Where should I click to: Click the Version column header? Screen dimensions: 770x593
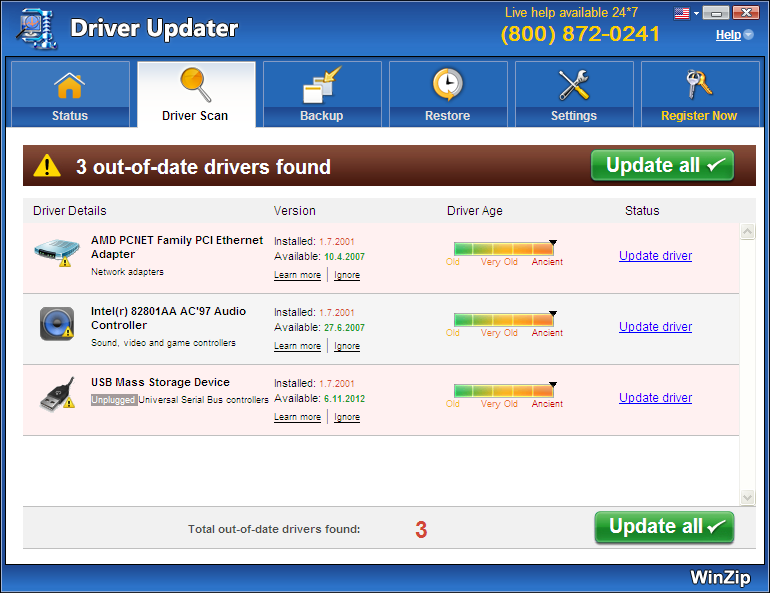tap(295, 211)
